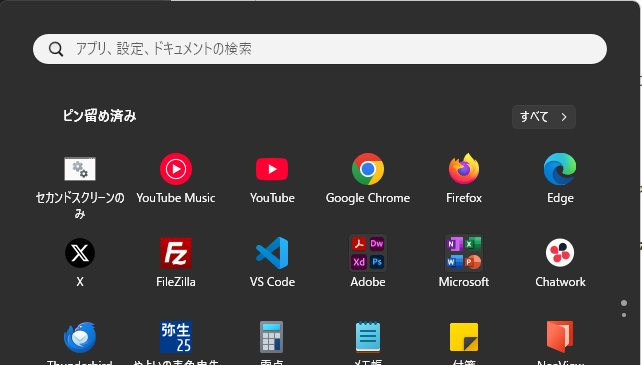Open the orange NeeView app icon

[560, 337]
